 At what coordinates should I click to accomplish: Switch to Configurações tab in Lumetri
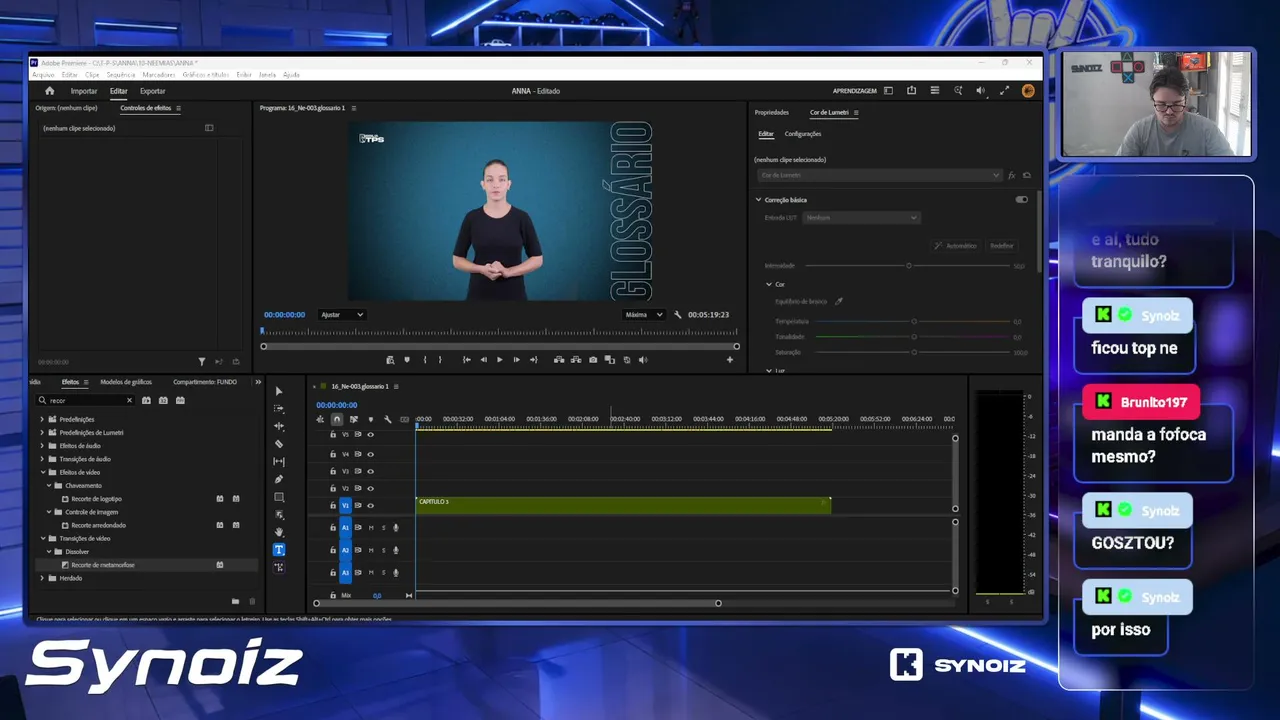(803, 134)
